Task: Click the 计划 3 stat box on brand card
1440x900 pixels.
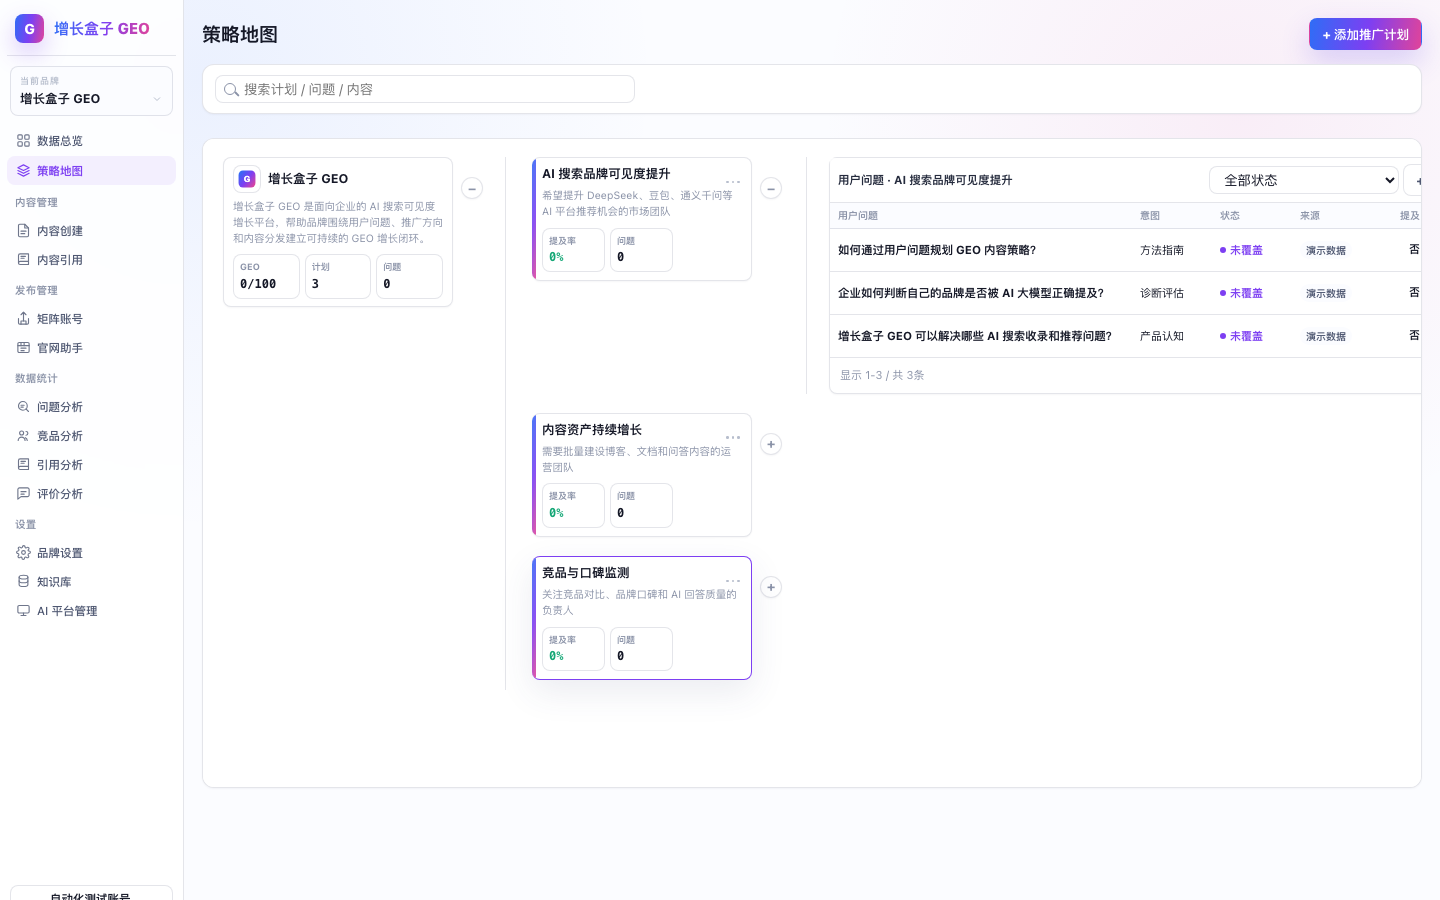Action: click(x=338, y=276)
